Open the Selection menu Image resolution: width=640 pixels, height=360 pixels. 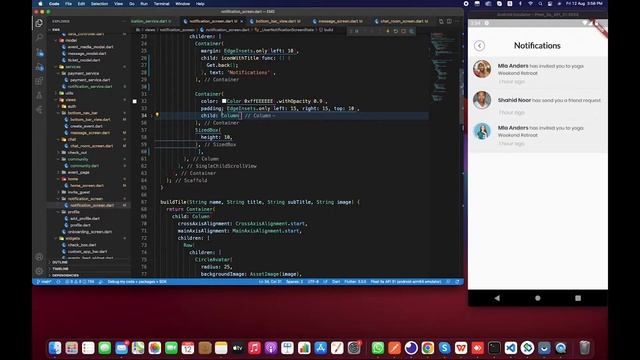[x=99, y=4]
